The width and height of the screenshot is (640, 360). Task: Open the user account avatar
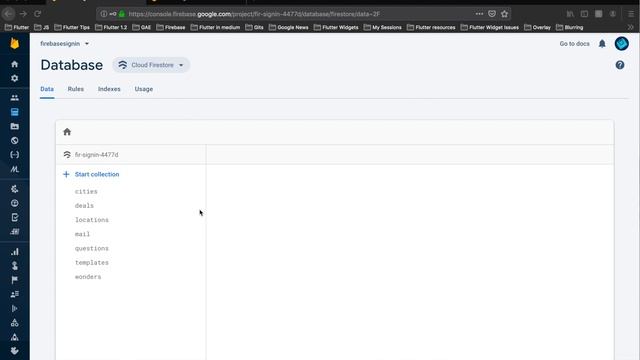point(622,44)
